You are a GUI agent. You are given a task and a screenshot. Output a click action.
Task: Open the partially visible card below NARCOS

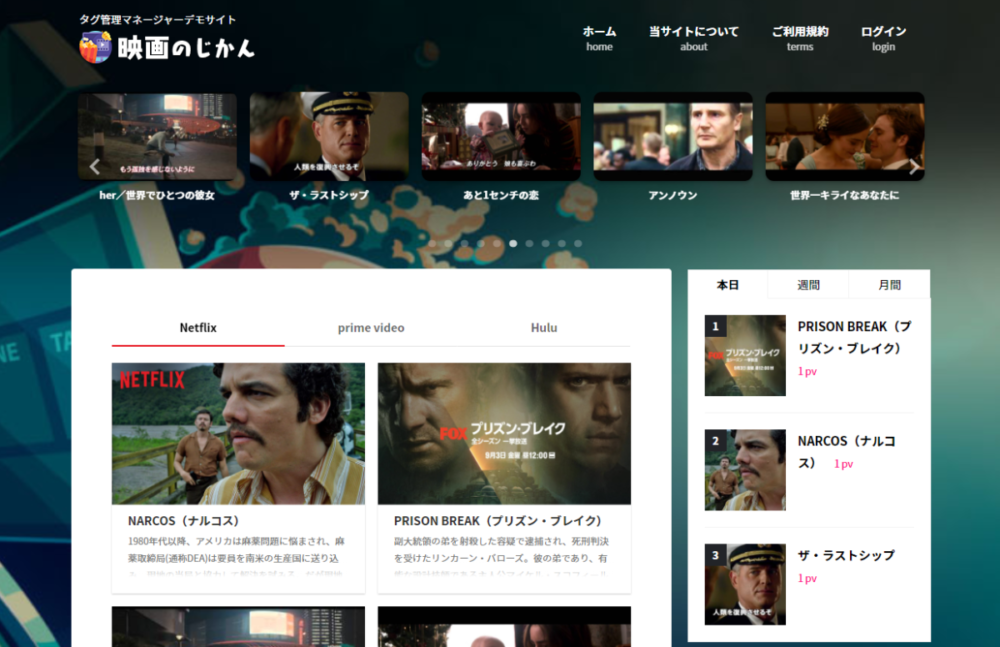[x=239, y=627]
